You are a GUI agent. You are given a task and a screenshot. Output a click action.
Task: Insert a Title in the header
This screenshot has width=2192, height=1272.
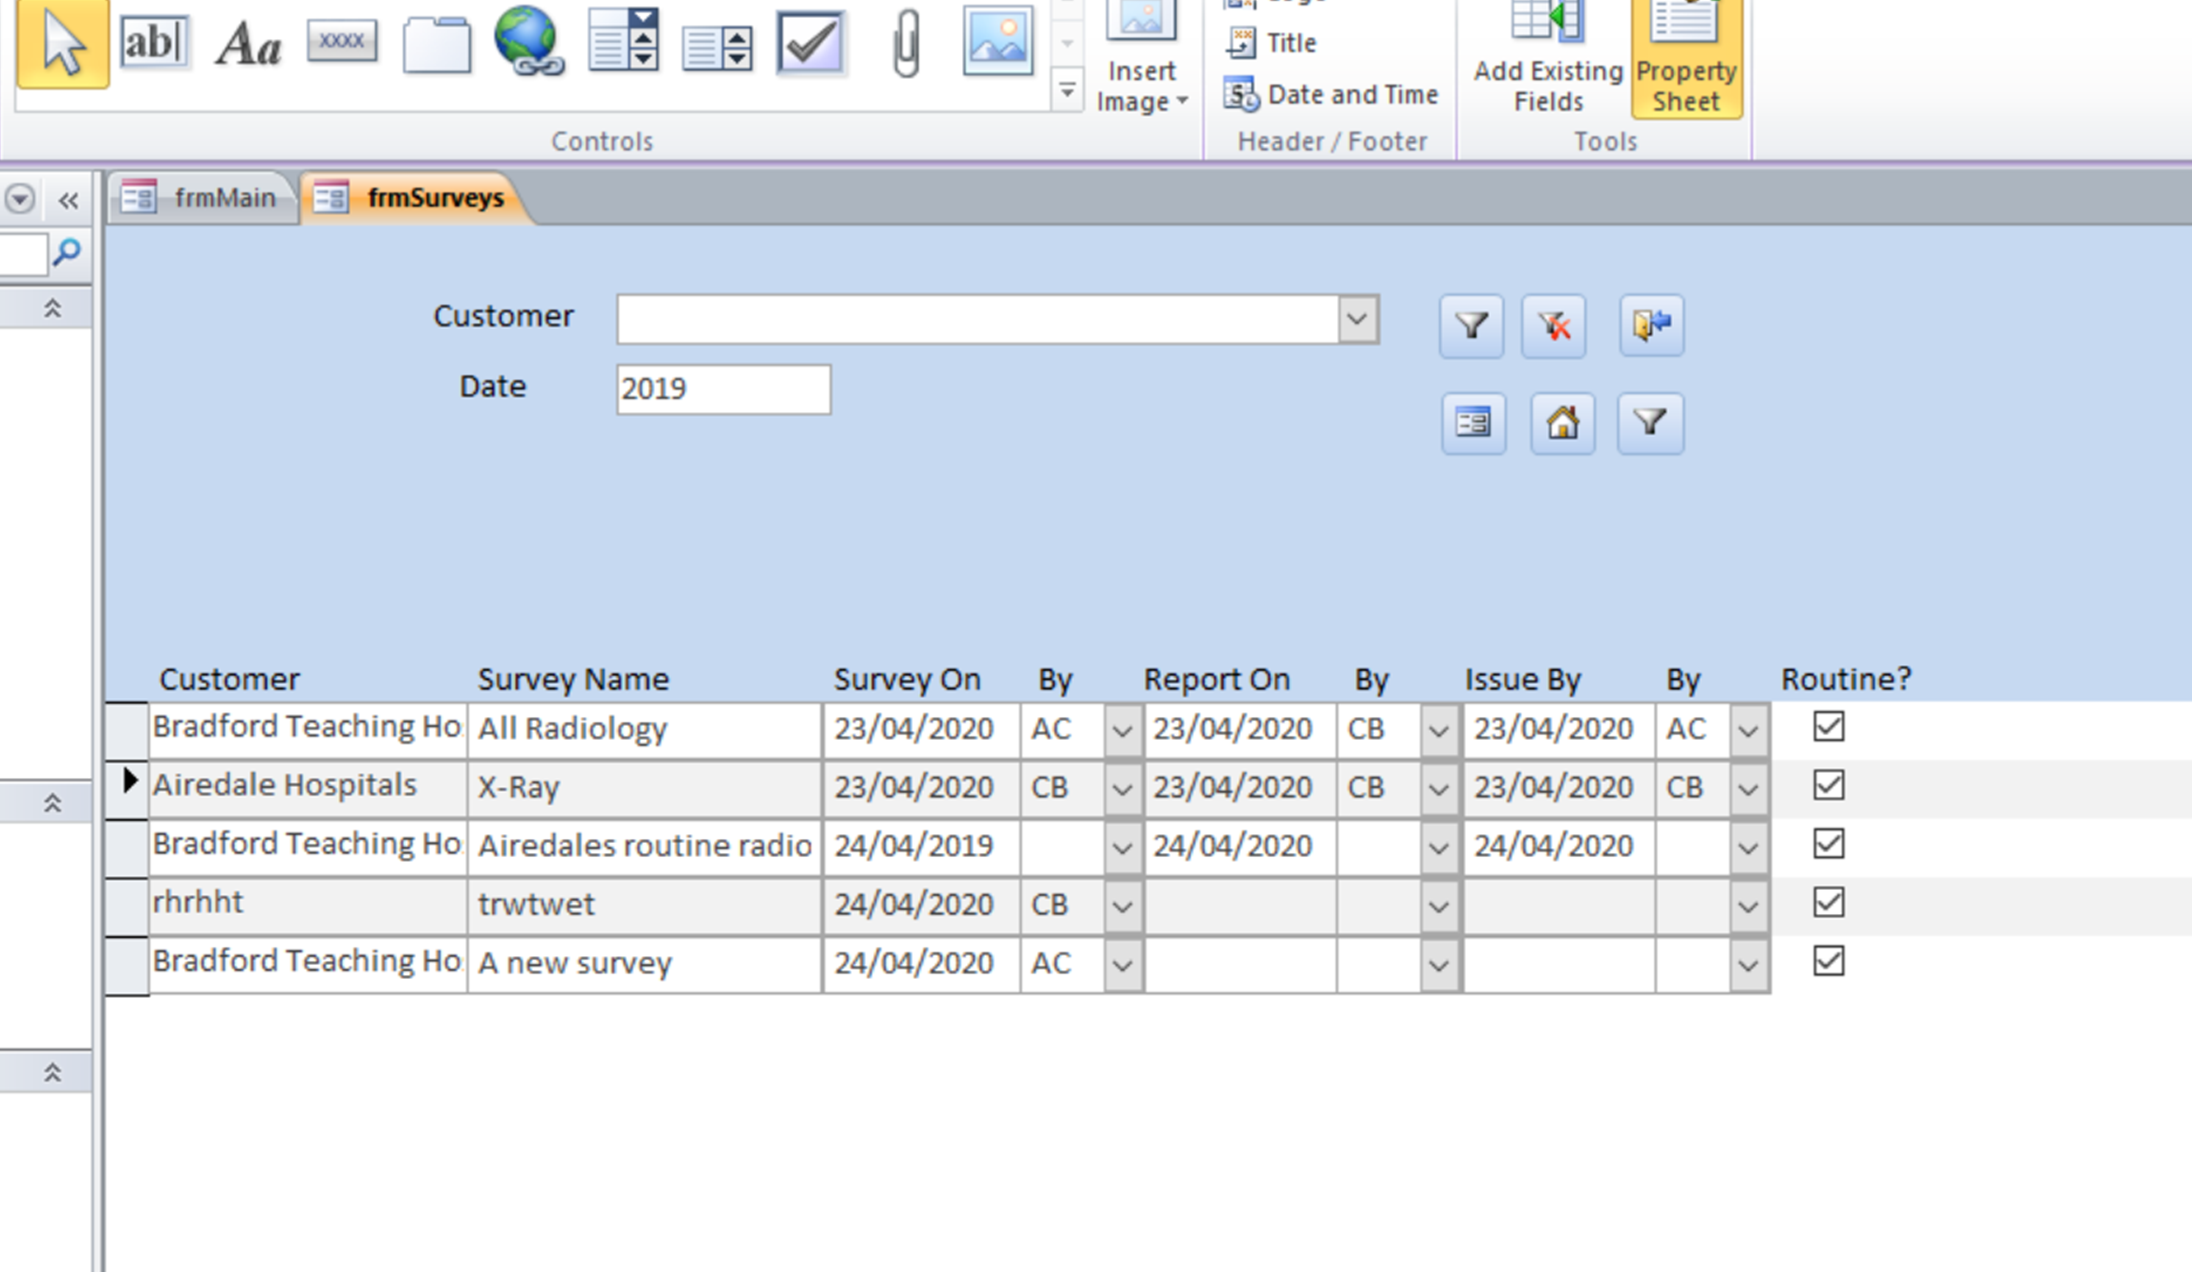click(1271, 43)
